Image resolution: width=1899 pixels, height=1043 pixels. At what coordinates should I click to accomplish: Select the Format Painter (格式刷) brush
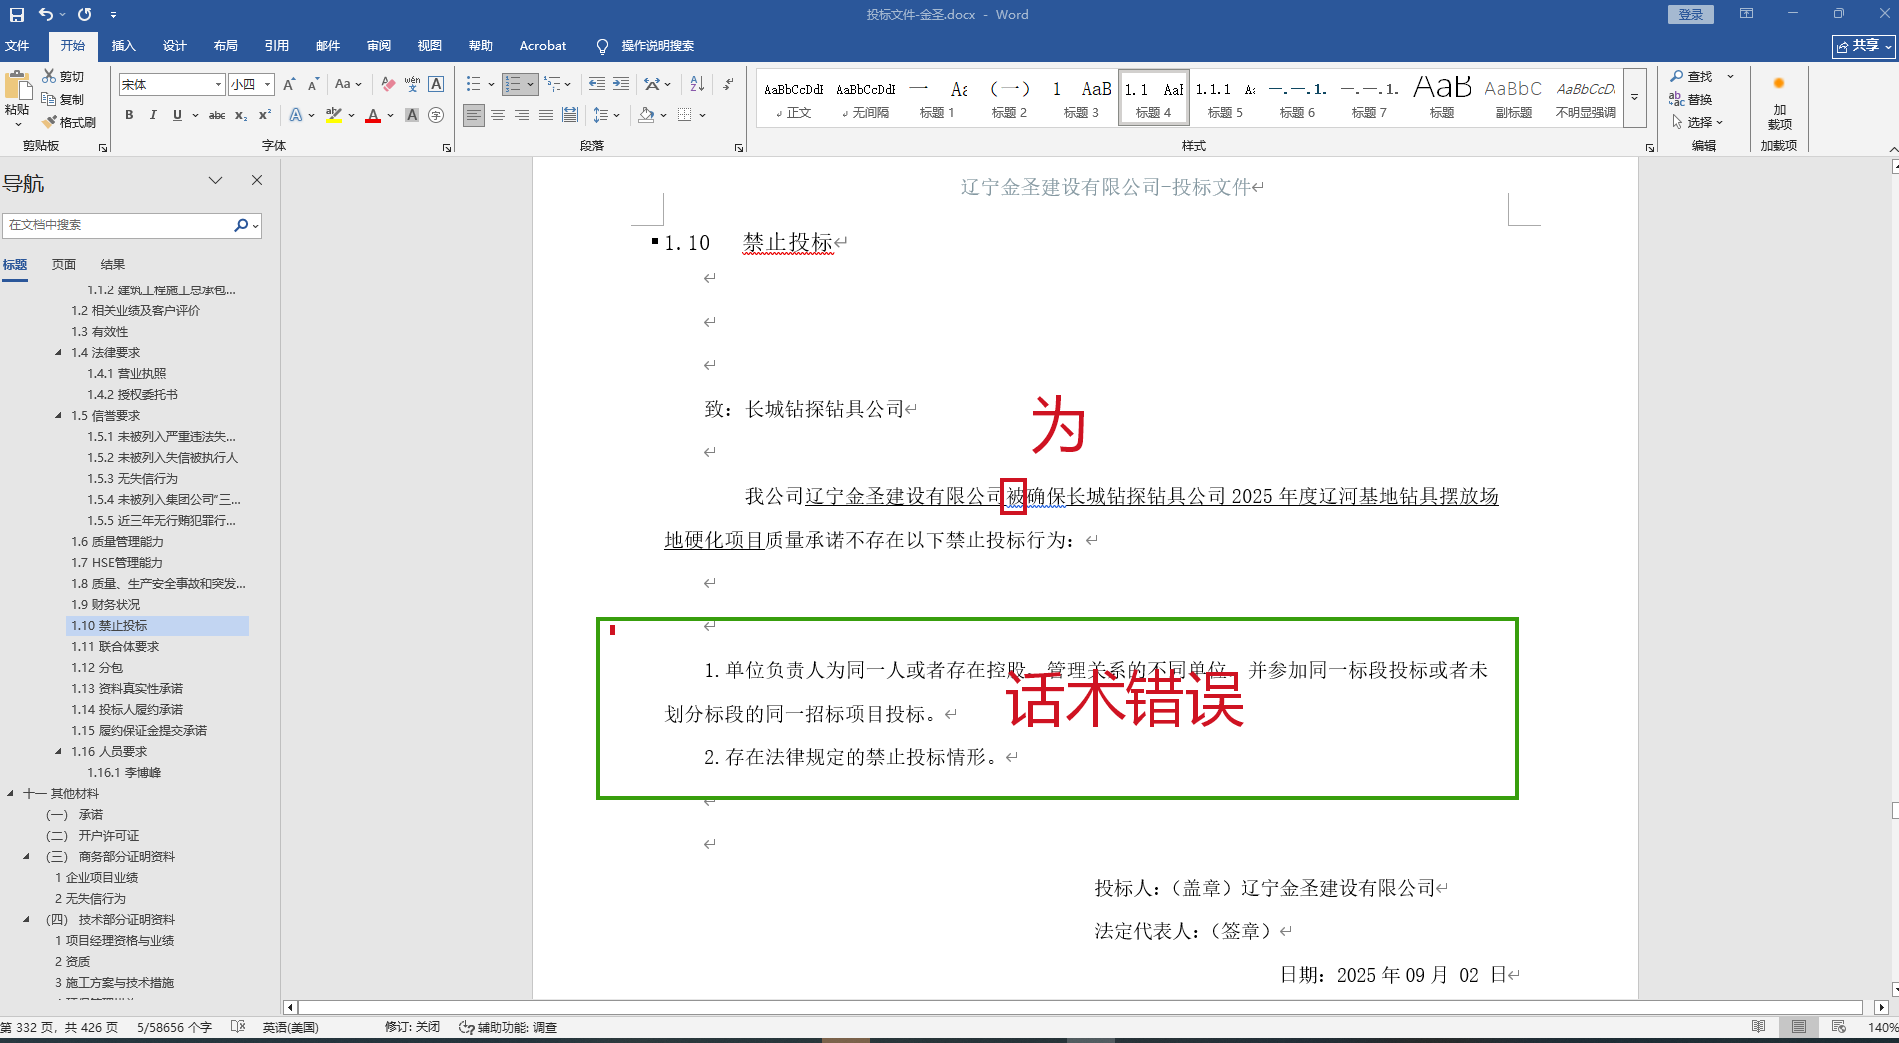(49, 122)
